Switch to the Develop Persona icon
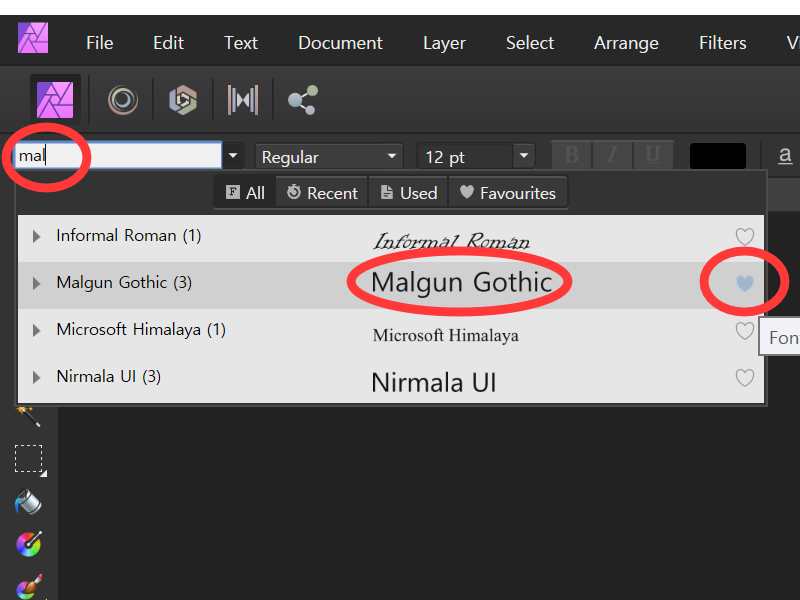The height and width of the screenshot is (600, 800). pos(183,100)
